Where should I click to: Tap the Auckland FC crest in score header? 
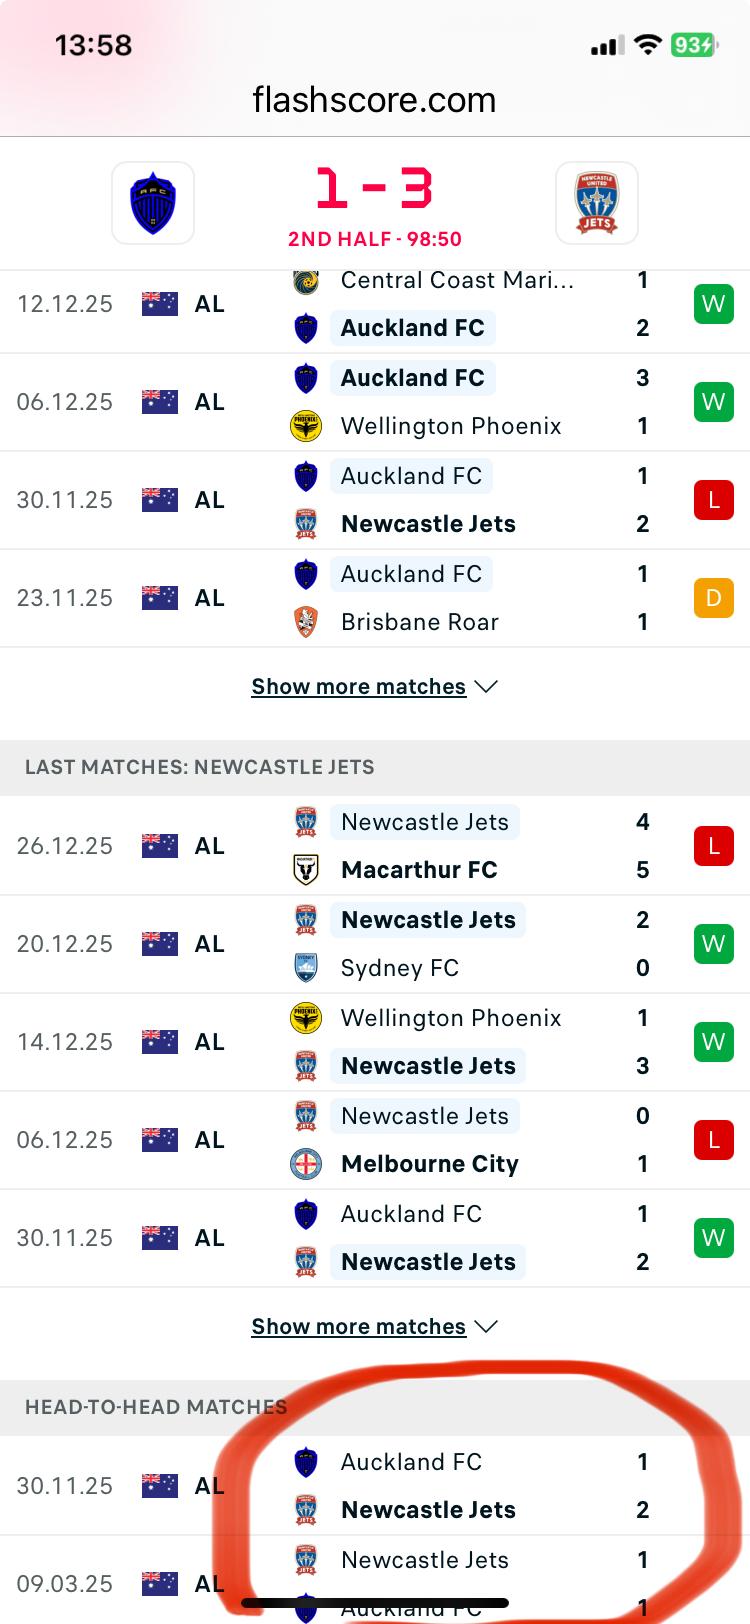153,203
